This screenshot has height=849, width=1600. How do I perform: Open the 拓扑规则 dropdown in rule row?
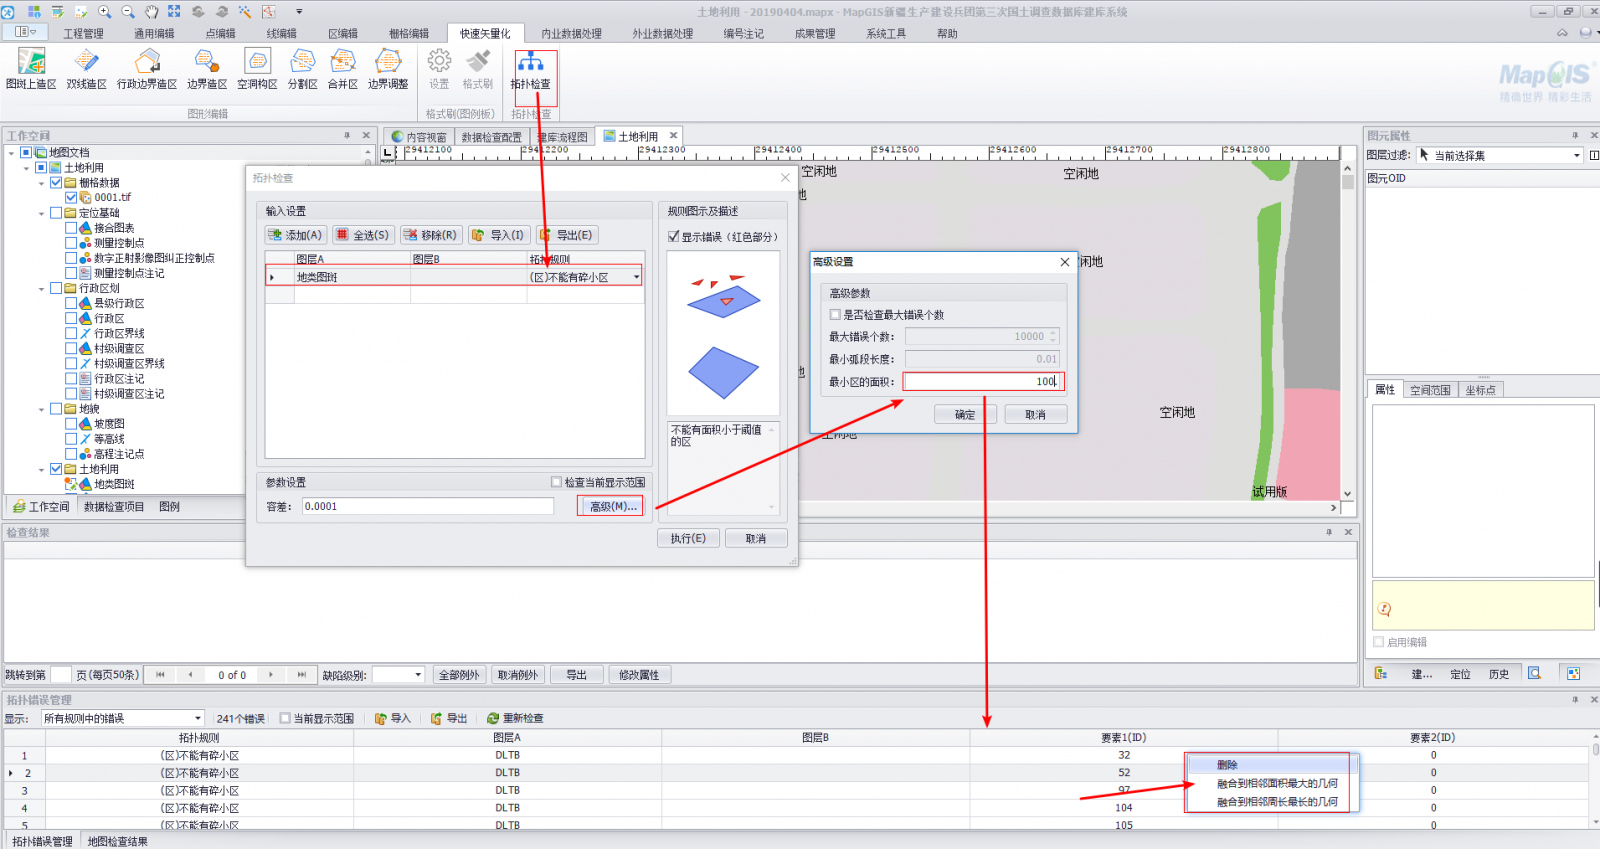(636, 277)
